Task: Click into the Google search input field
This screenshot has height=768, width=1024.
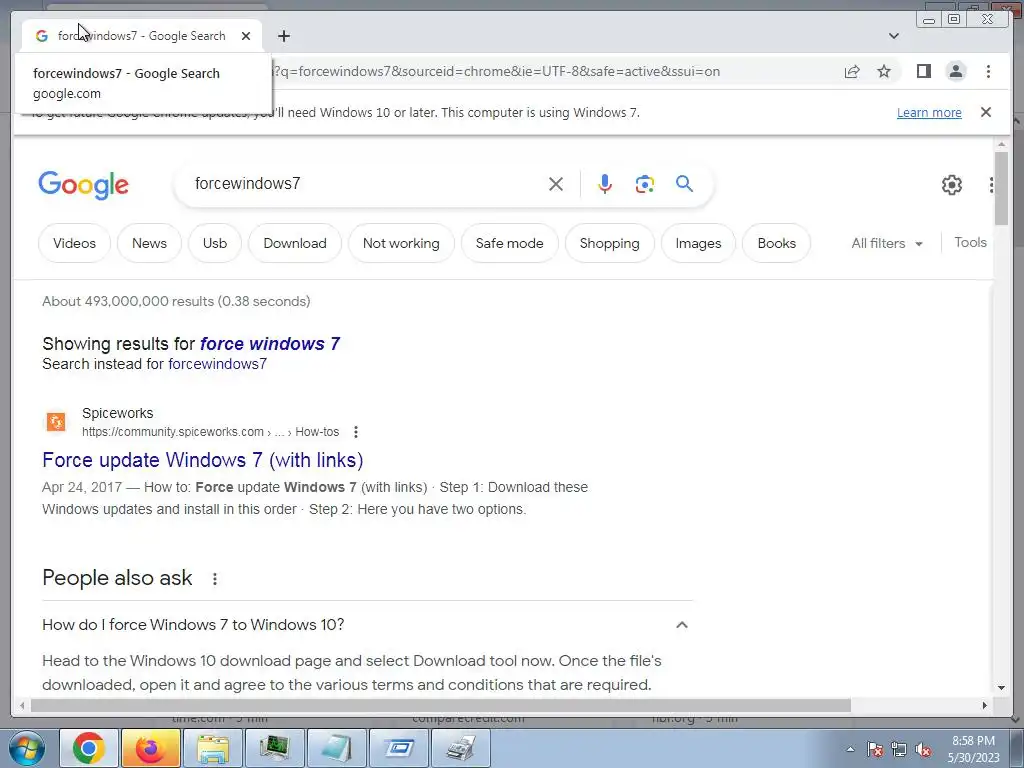Action: tap(366, 184)
